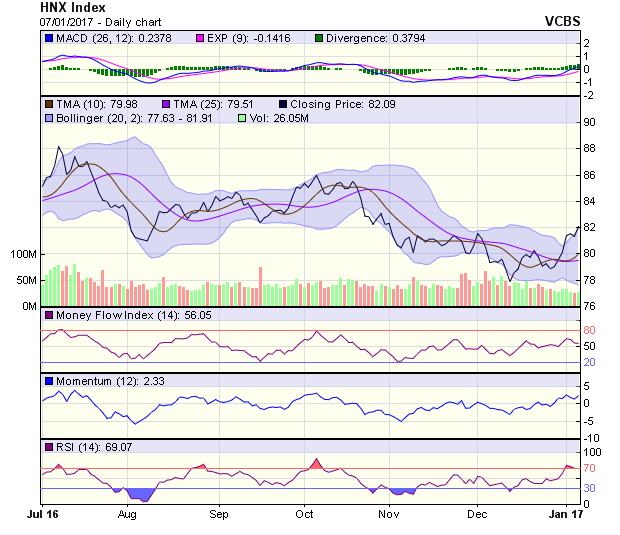
Task: Select the Momentum (12) legend swatch
Action: 49,381
